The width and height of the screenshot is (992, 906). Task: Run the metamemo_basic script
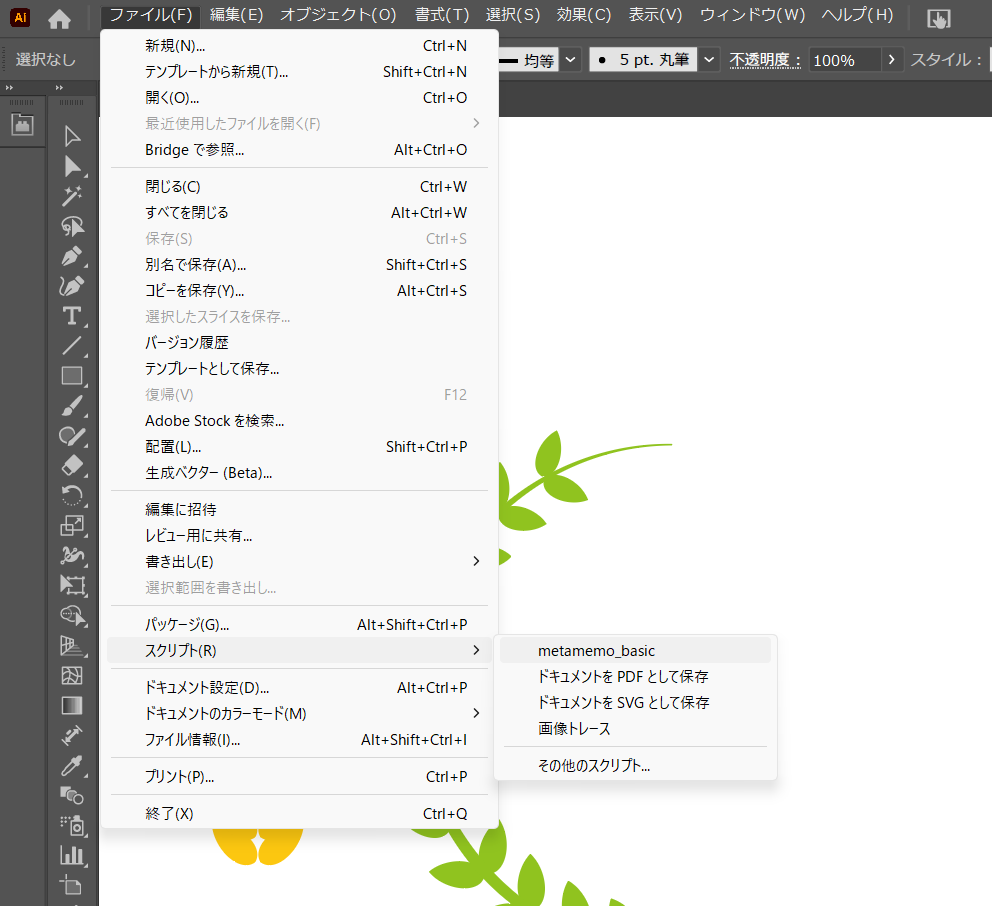635,650
